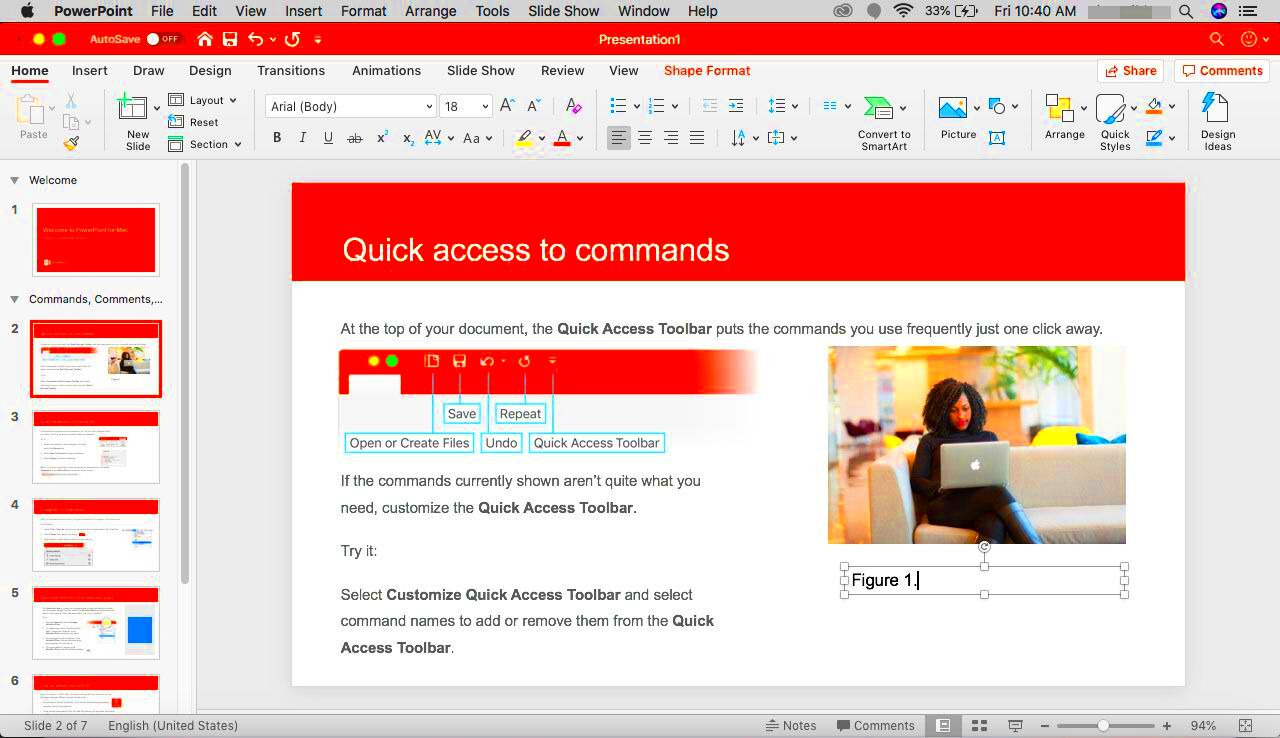This screenshot has width=1280, height=738.
Task: Click the Home icon in title bar
Action: 205,39
